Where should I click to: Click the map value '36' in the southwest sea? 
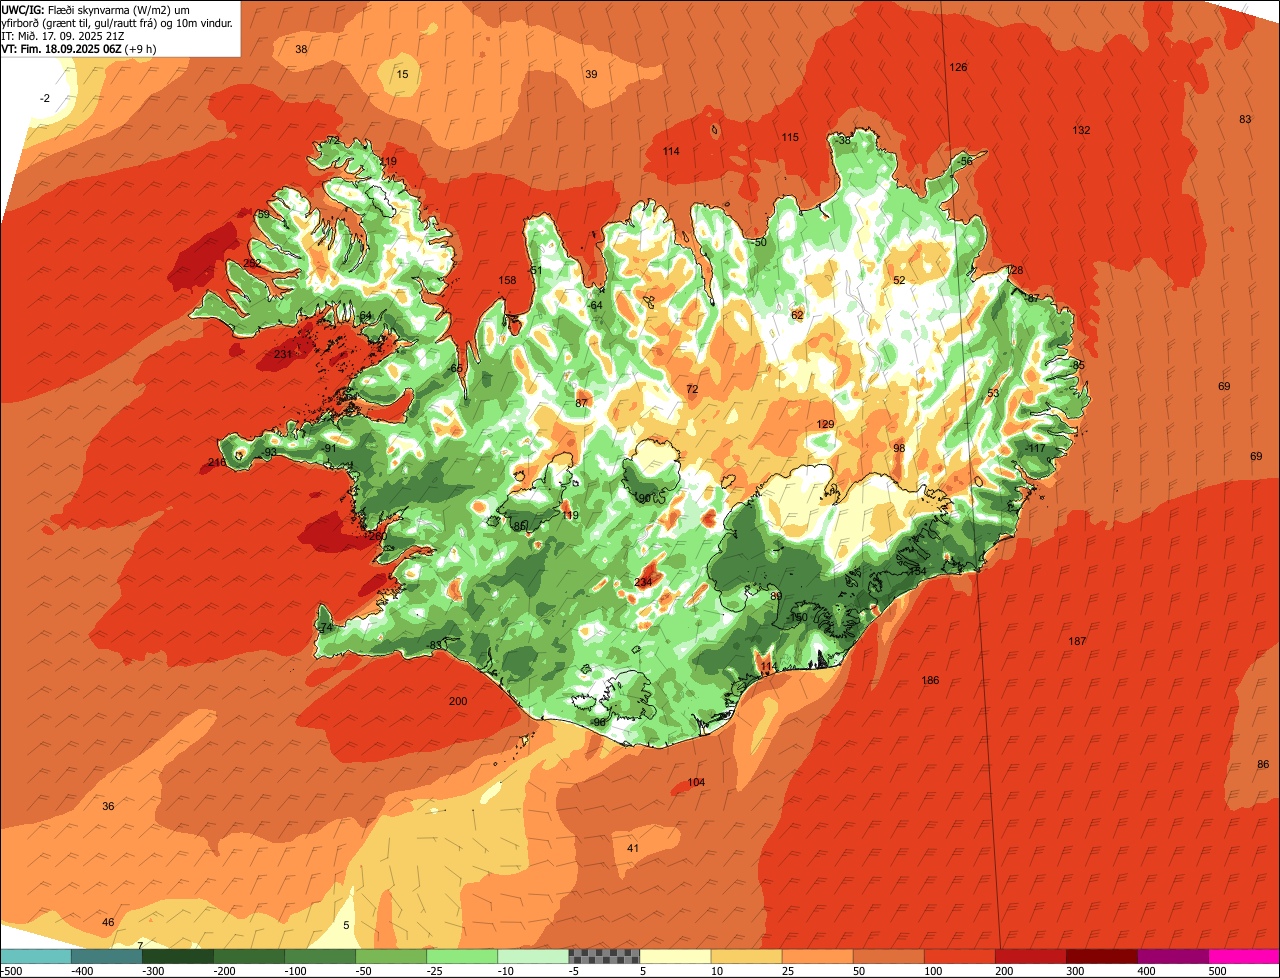(108, 806)
